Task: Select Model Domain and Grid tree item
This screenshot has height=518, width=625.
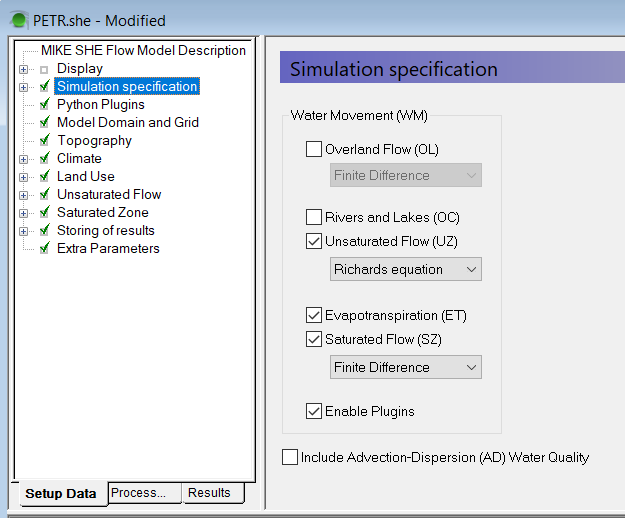Action: point(128,122)
